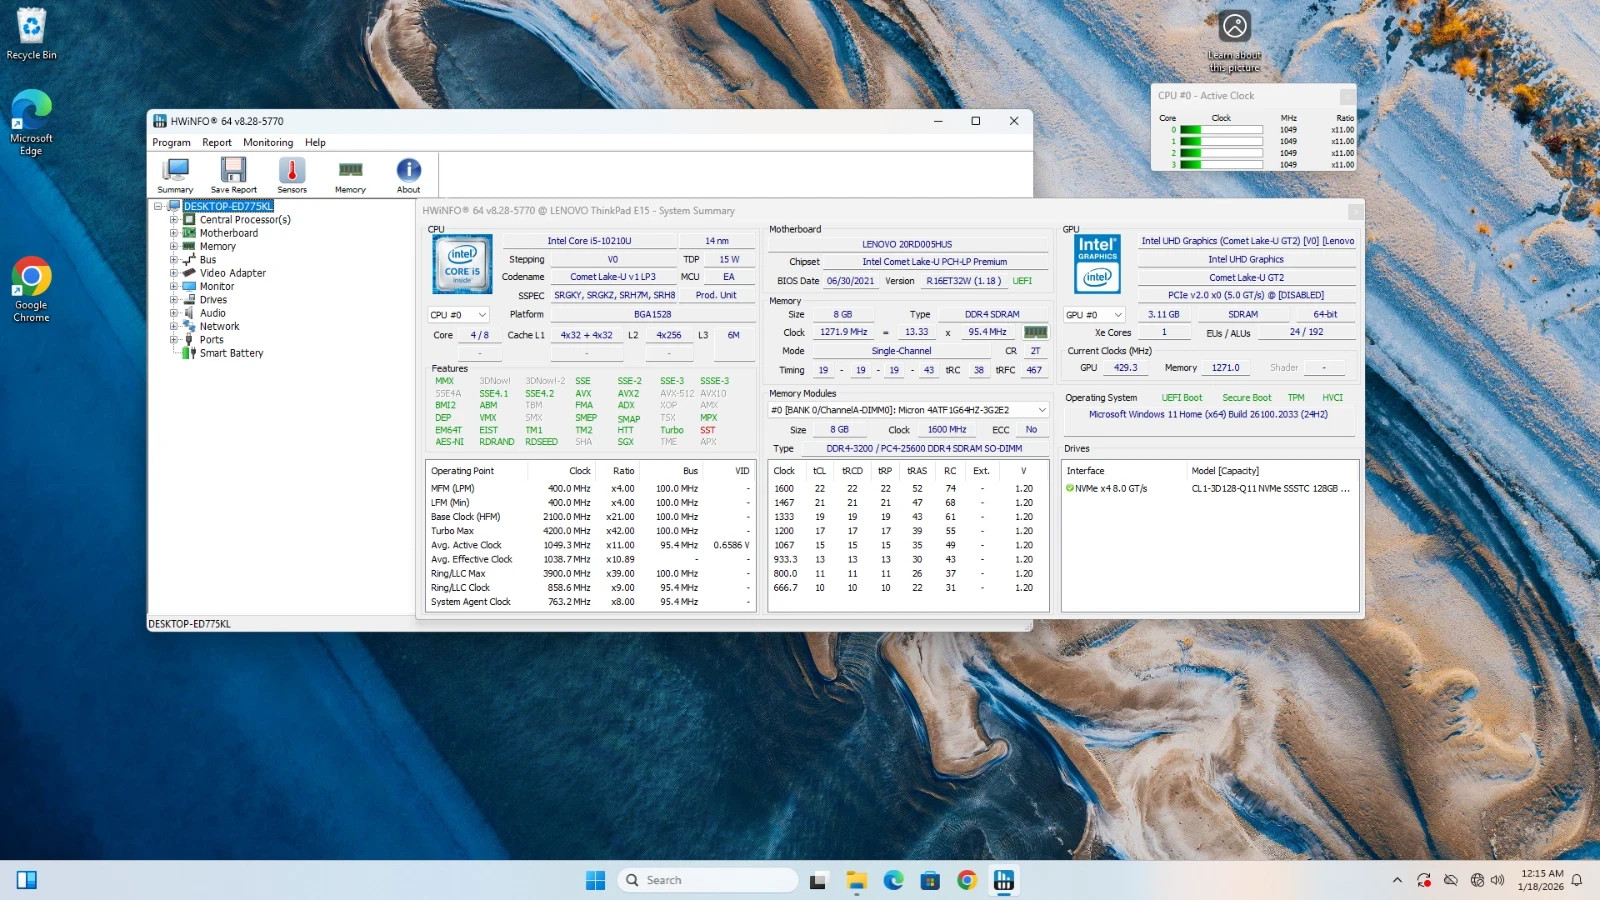Expand the Memory node in the device tree
The height and width of the screenshot is (900, 1600).
173,246
